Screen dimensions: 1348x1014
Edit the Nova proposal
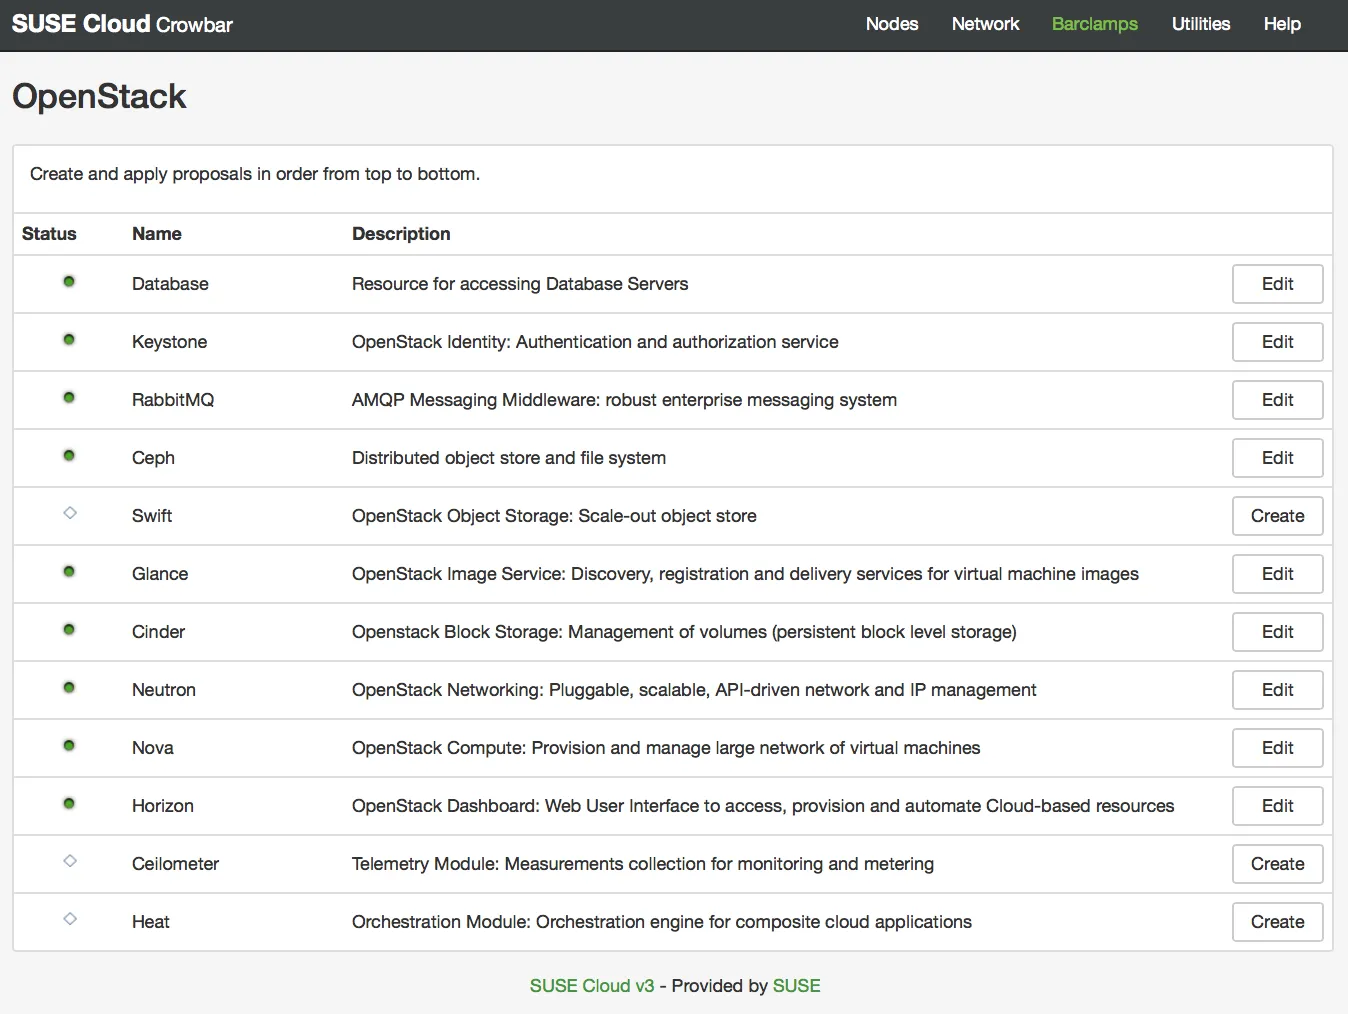1277,748
